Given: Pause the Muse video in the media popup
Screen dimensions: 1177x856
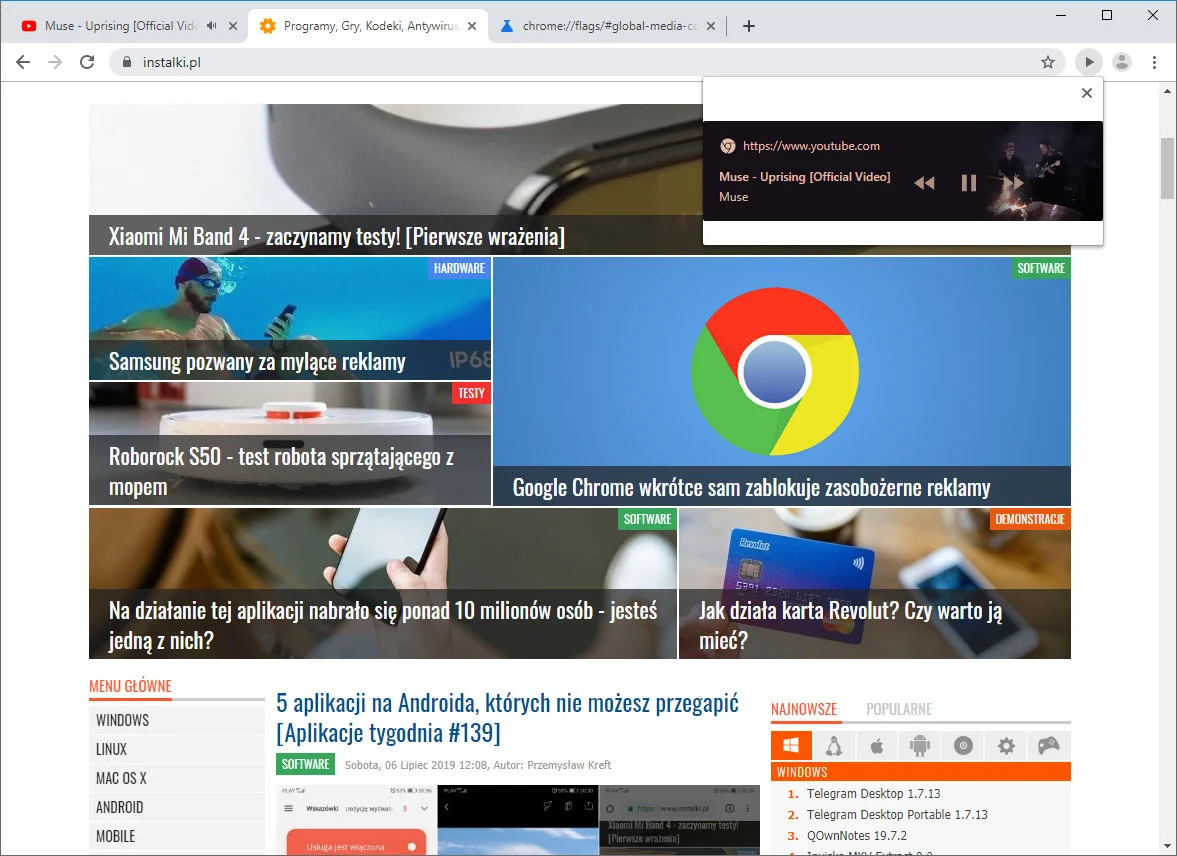Looking at the screenshot, I should click(x=968, y=182).
